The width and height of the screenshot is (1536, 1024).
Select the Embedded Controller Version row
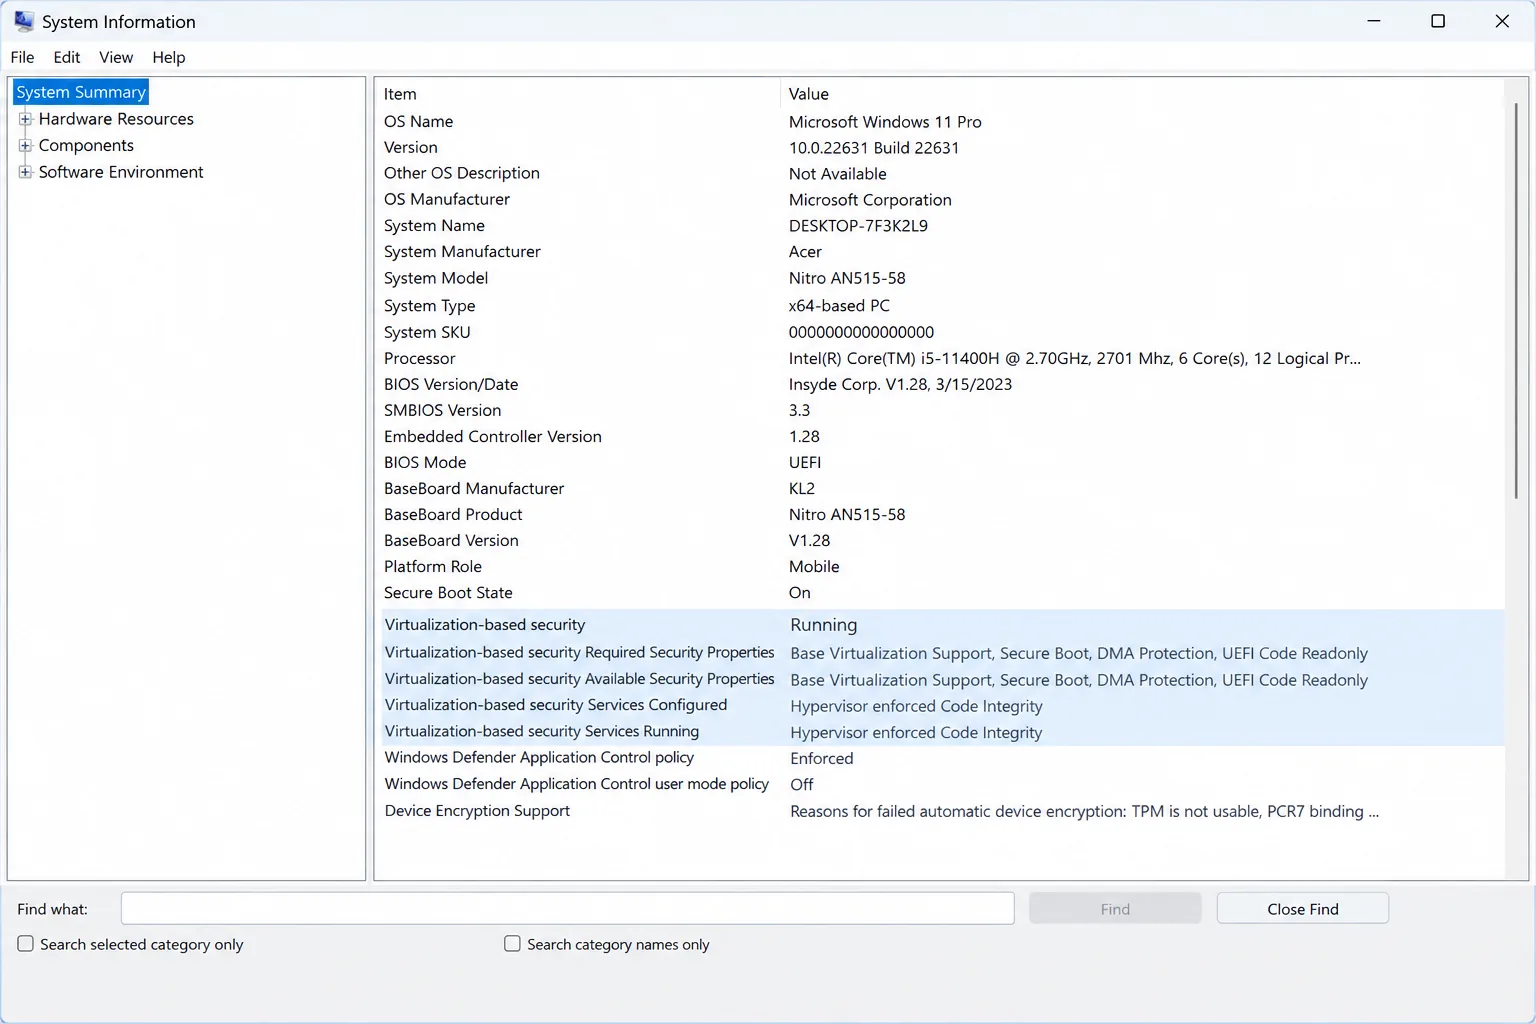[942, 436]
